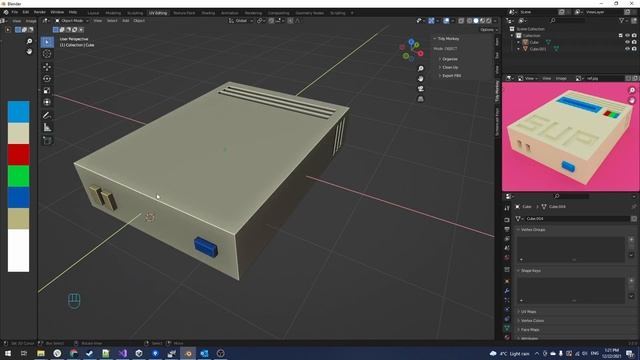
Task: Open the Window menu
Action: coord(57,12)
